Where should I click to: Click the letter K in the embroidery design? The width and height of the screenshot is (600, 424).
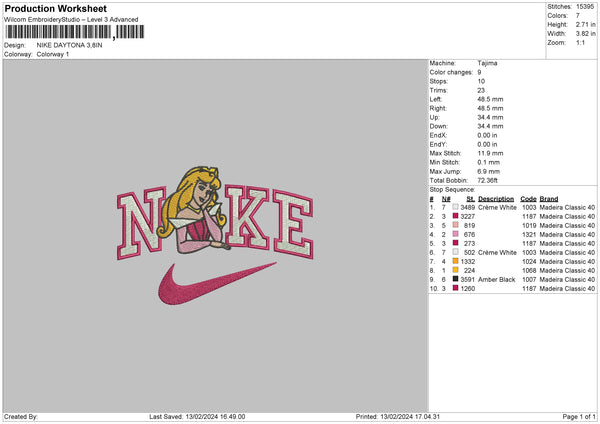[x=247, y=217]
